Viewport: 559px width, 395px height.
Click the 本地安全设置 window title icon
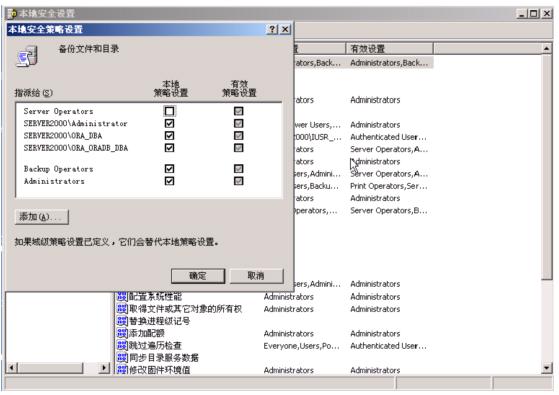(12, 14)
